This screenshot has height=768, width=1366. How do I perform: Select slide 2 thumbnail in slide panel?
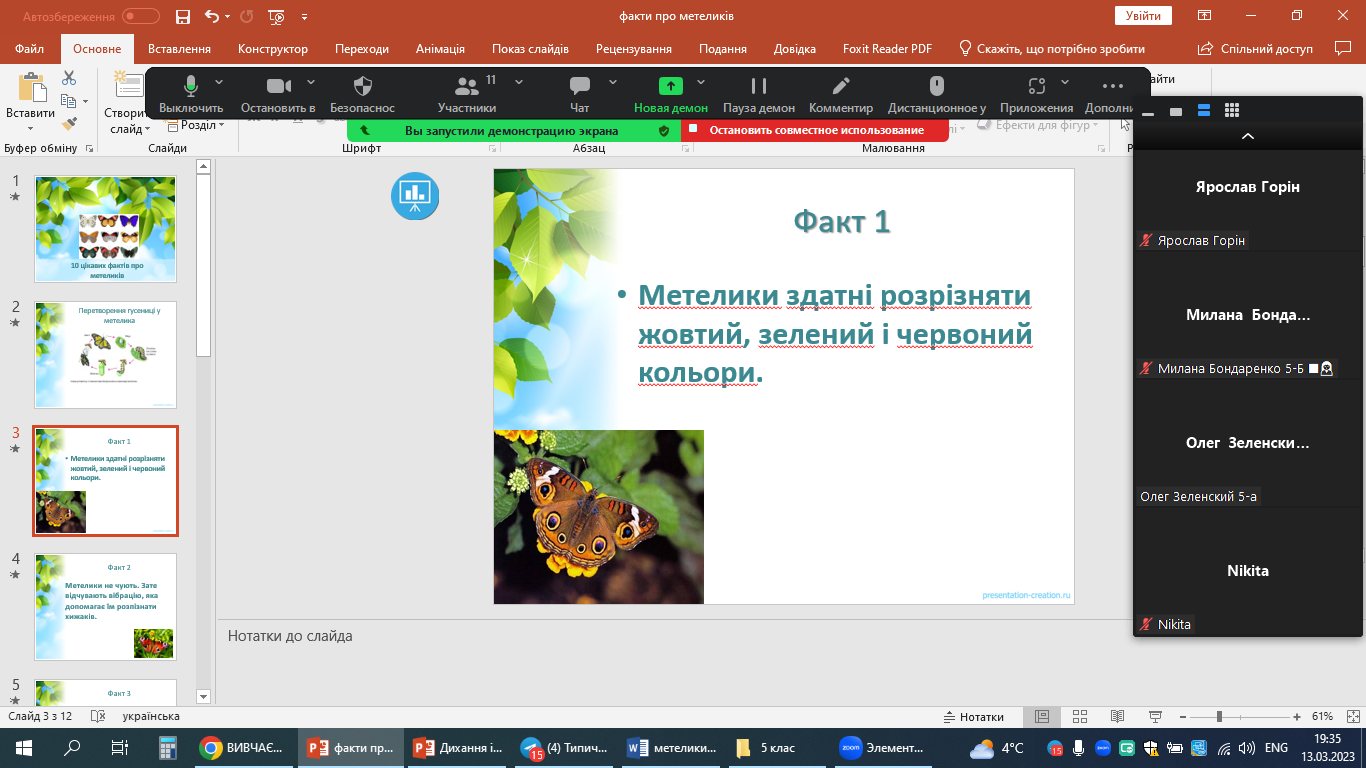click(x=106, y=354)
